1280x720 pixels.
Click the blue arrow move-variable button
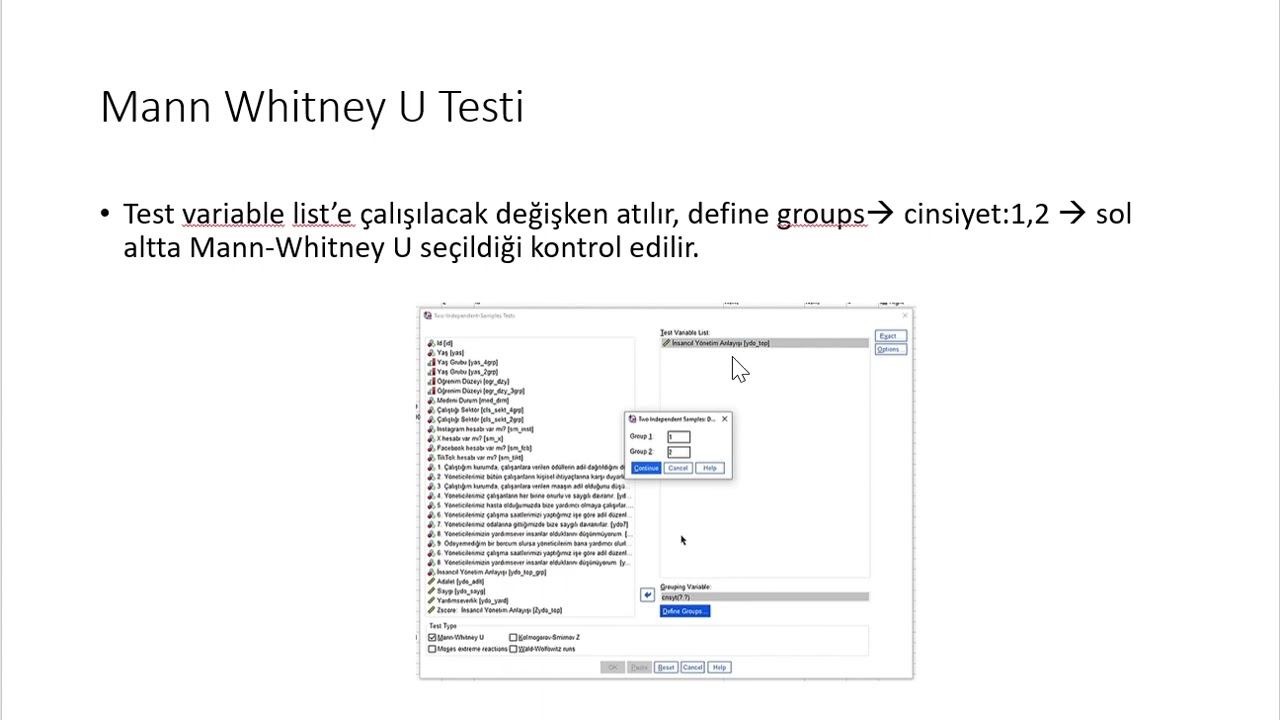coord(647,595)
